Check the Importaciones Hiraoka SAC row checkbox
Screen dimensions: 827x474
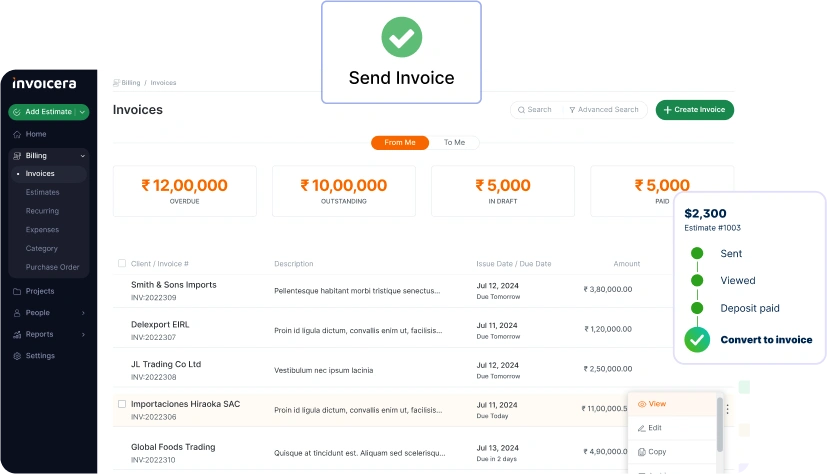pos(122,404)
